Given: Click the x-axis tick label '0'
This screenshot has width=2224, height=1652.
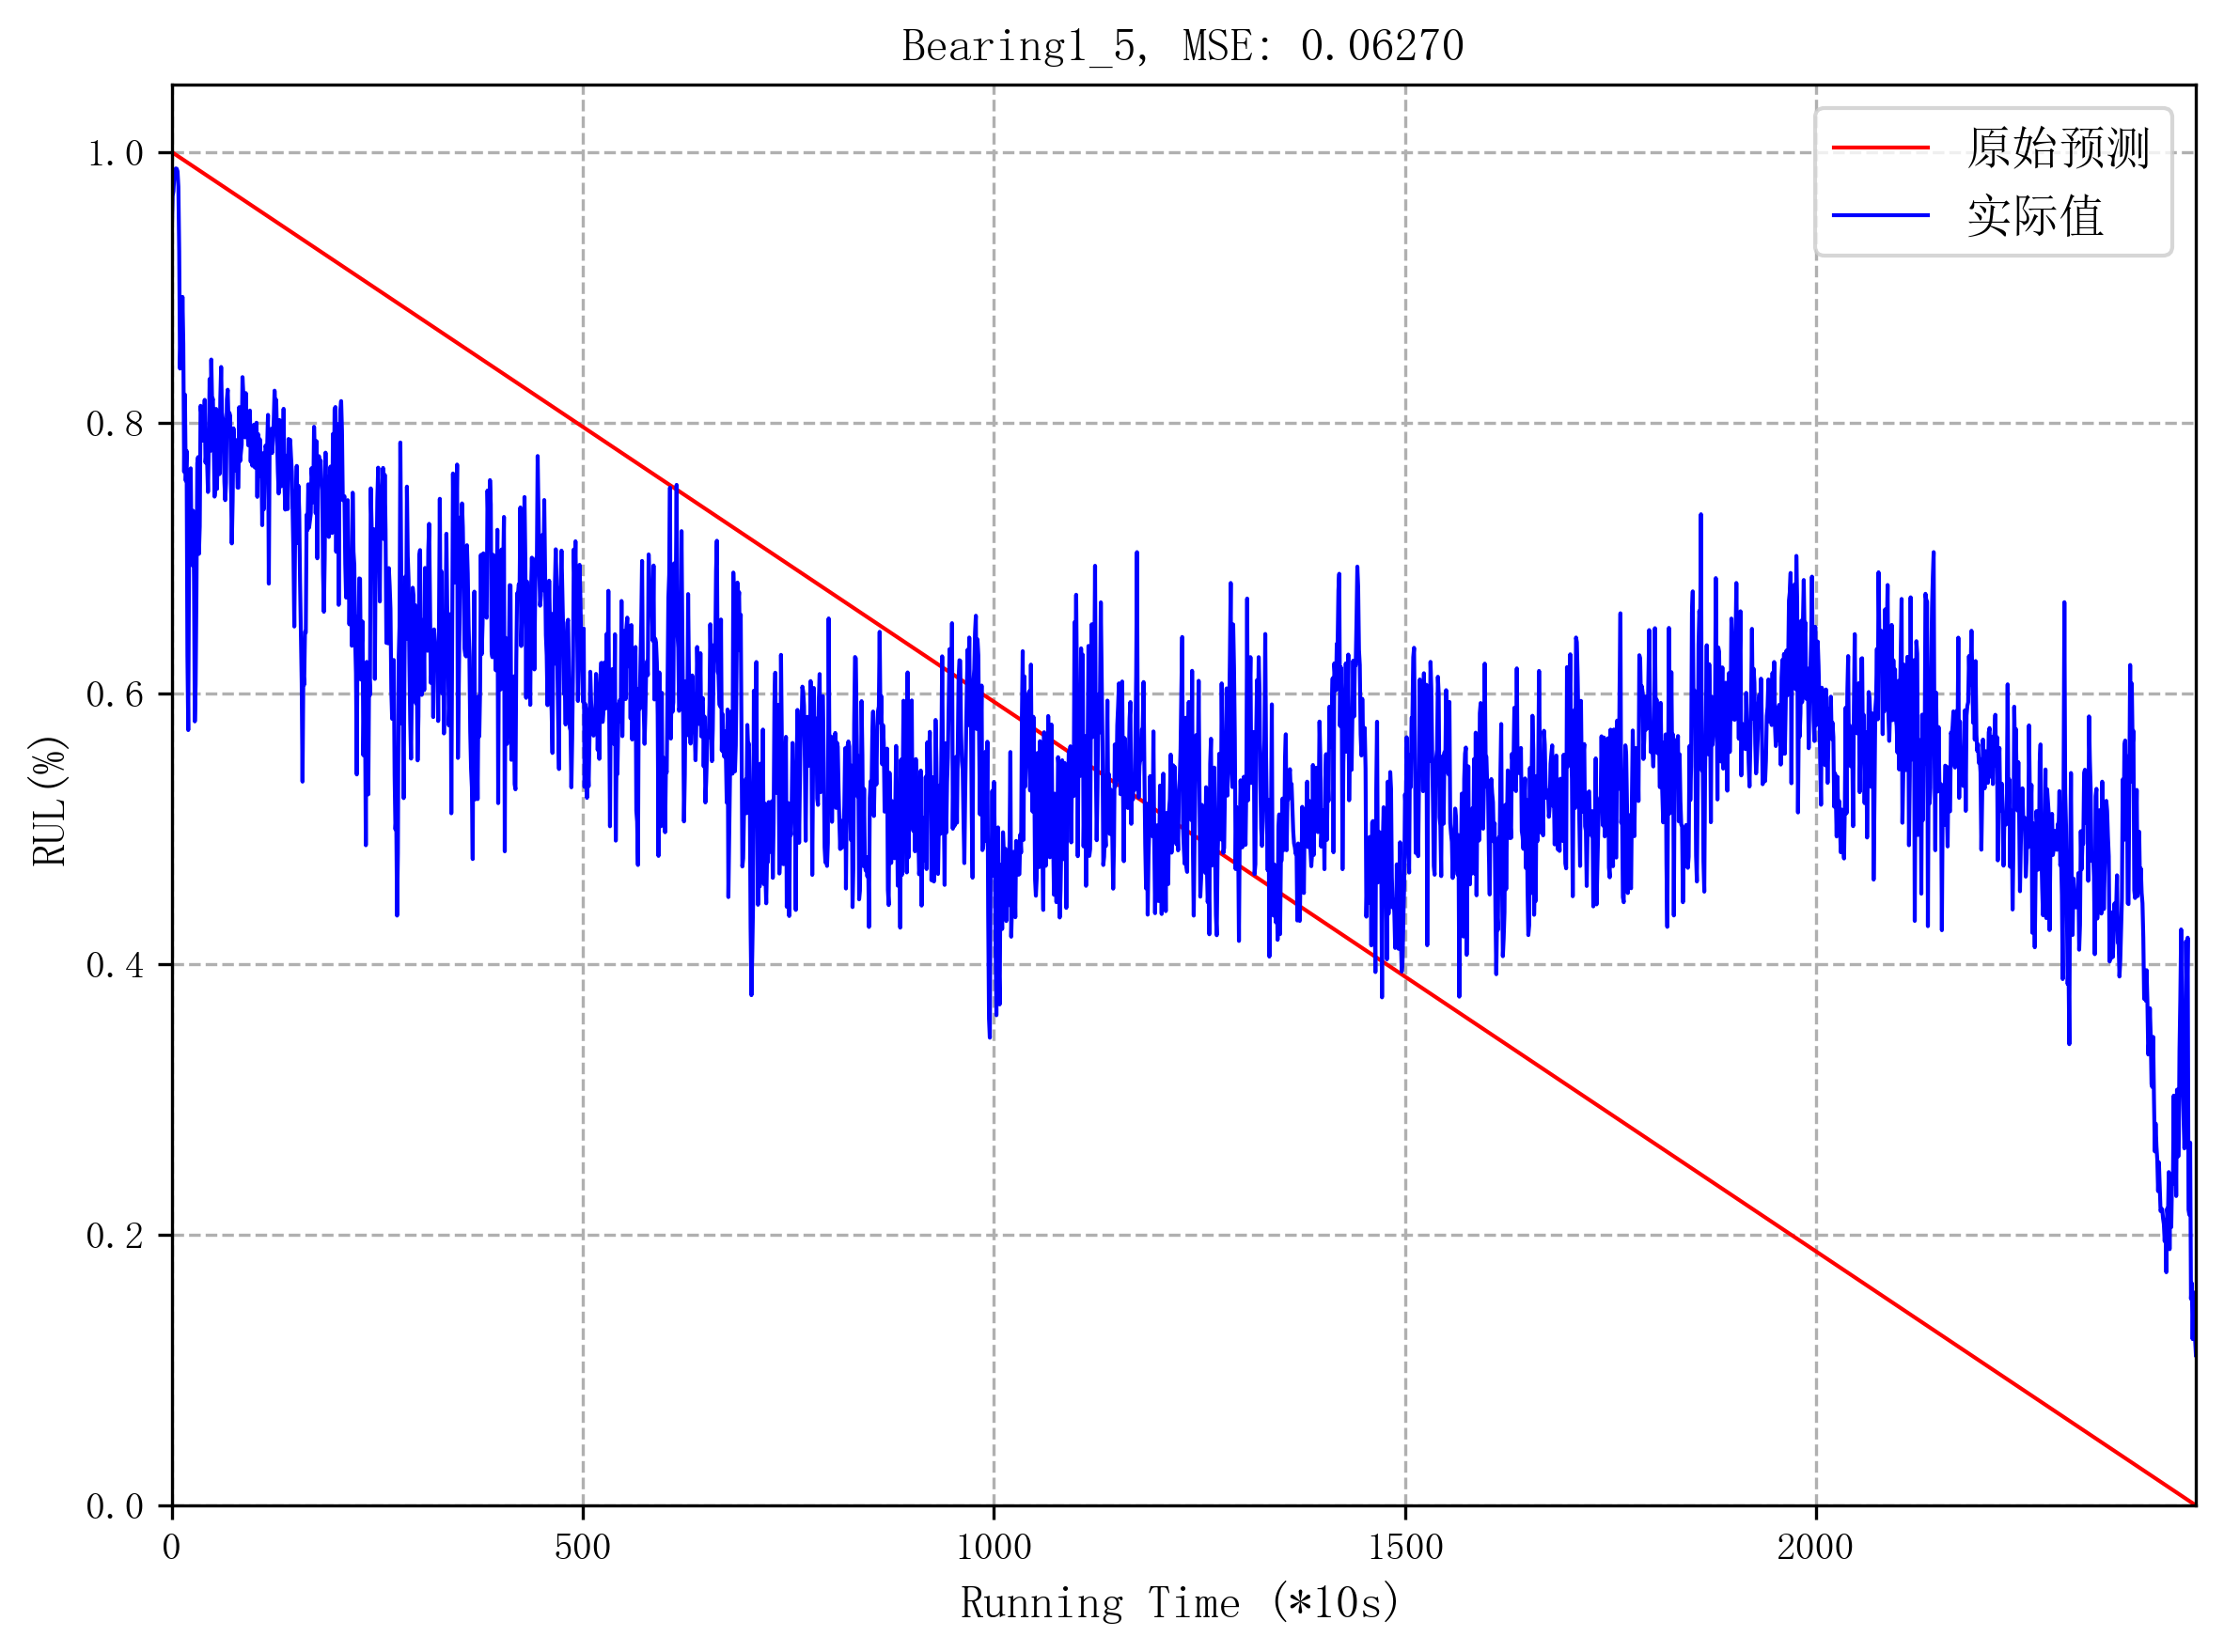Looking at the screenshot, I should [172, 1547].
